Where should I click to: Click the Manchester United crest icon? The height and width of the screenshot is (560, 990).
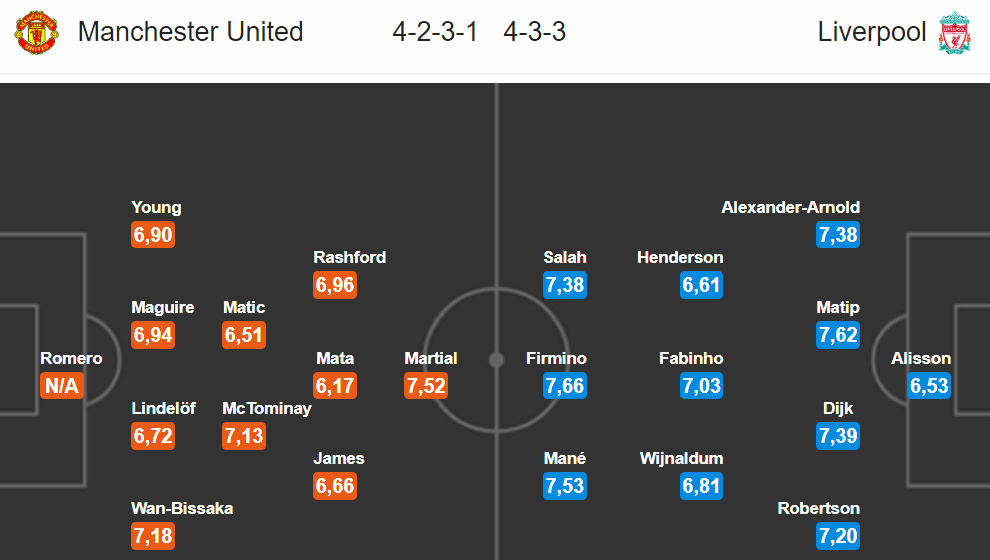click(37, 32)
